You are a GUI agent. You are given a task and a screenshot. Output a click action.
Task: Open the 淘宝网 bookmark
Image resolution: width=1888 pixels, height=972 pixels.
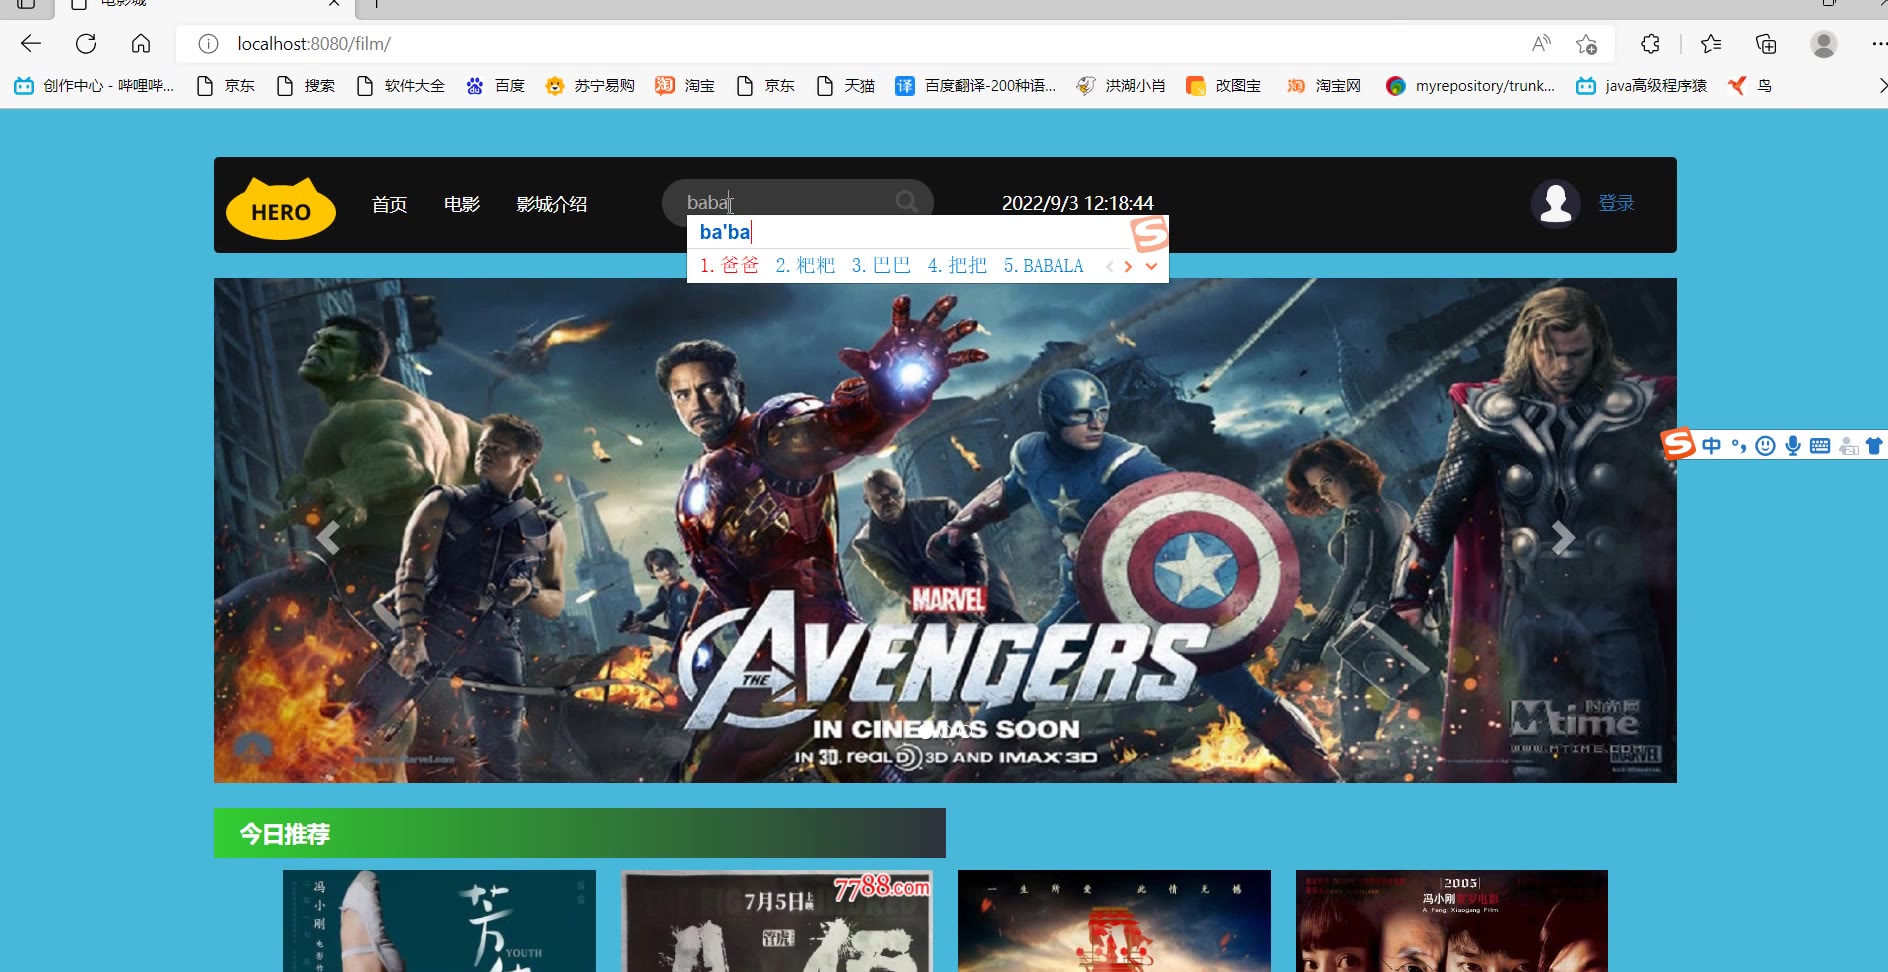pyautogui.click(x=1324, y=86)
